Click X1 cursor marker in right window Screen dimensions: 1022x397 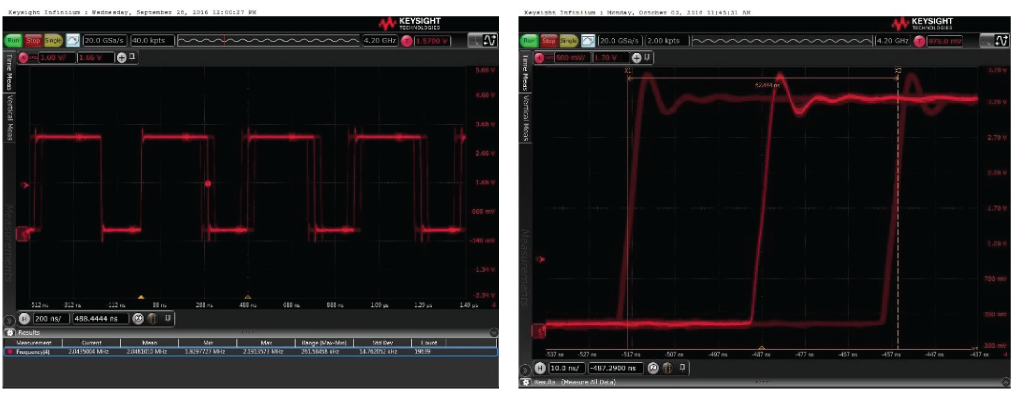pyautogui.click(x=627, y=70)
